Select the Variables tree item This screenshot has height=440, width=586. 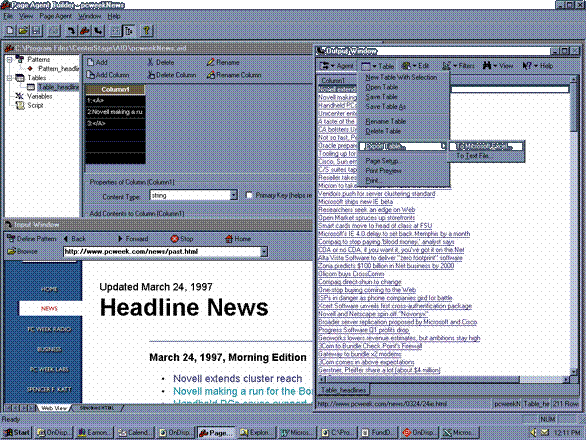tap(39, 96)
